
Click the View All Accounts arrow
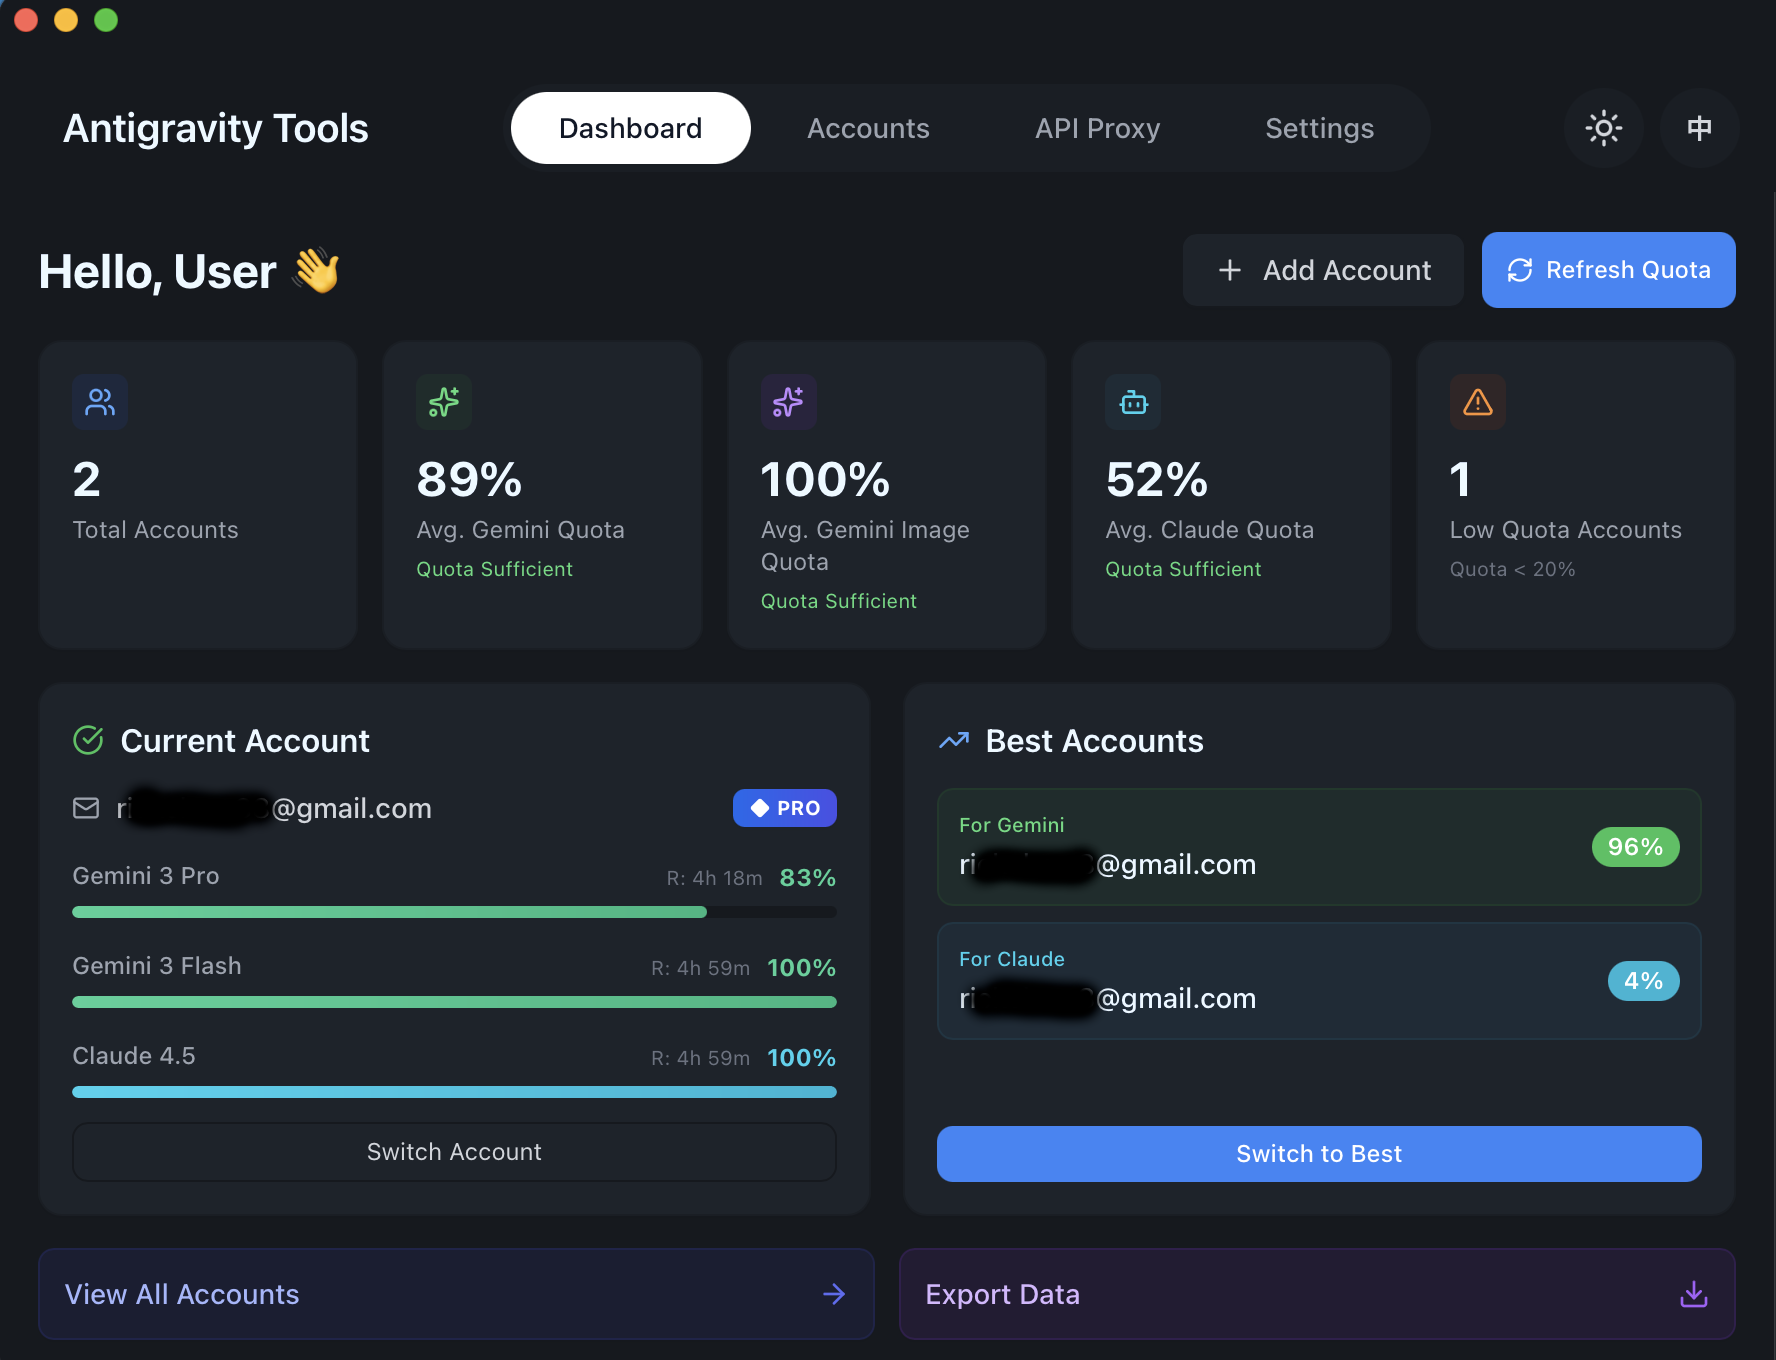[x=834, y=1294]
